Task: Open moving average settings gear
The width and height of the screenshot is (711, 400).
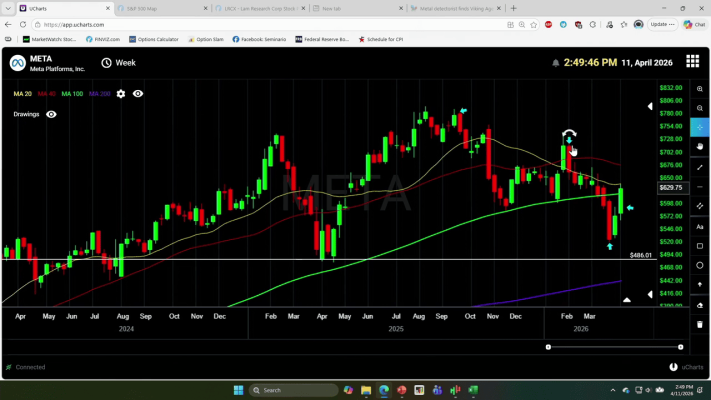Action: [121, 93]
